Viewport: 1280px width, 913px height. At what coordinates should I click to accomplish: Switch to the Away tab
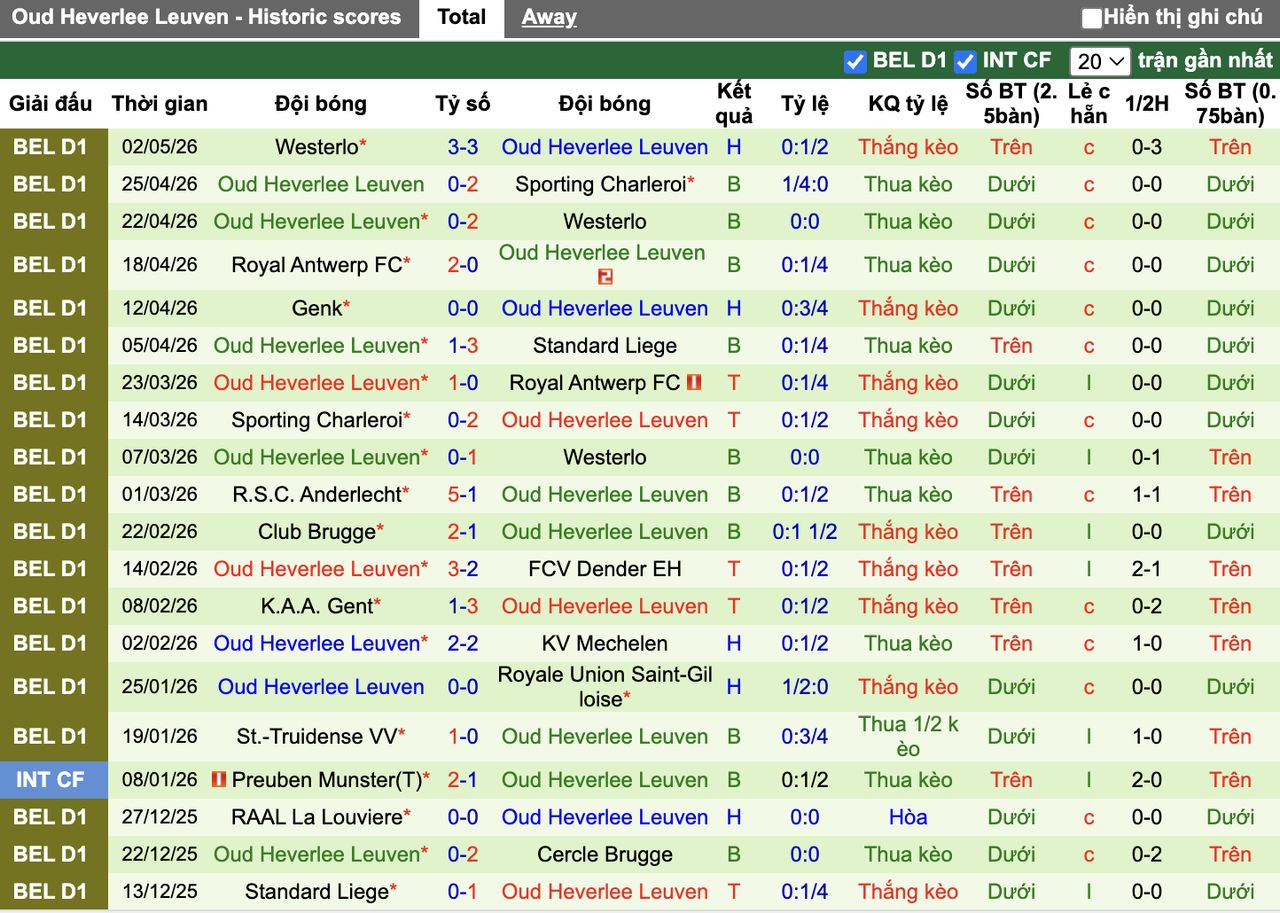[549, 17]
